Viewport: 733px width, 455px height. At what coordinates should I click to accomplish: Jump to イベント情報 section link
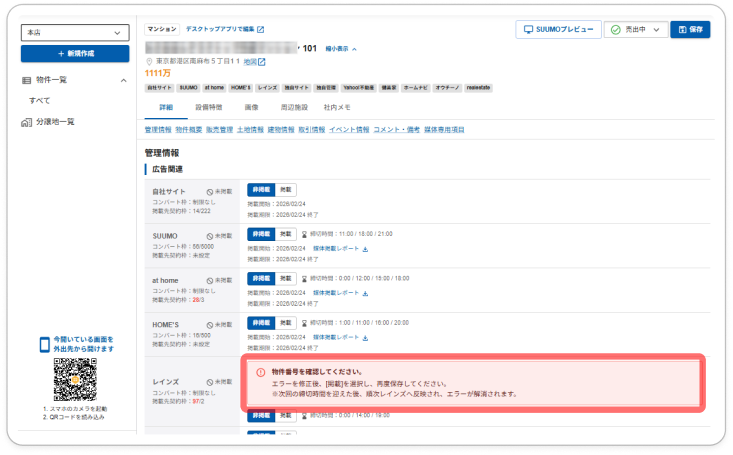click(x=349, y=130)
